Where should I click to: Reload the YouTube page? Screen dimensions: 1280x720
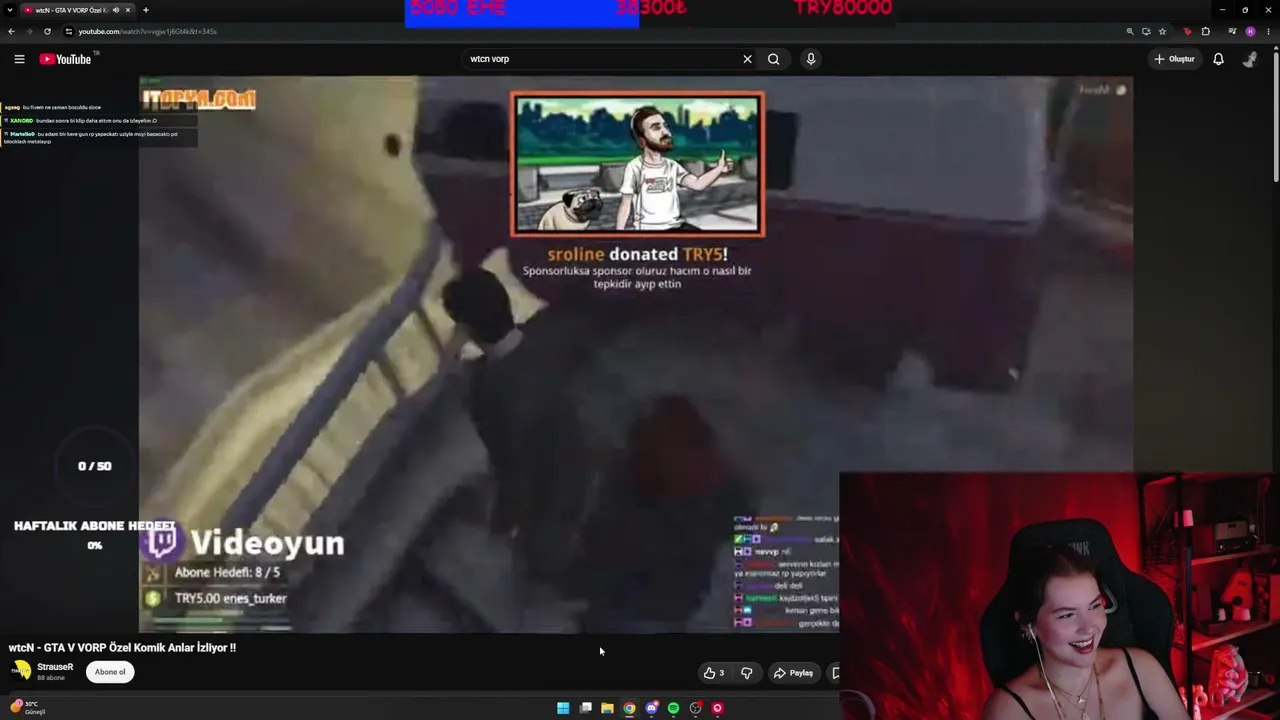47,31
